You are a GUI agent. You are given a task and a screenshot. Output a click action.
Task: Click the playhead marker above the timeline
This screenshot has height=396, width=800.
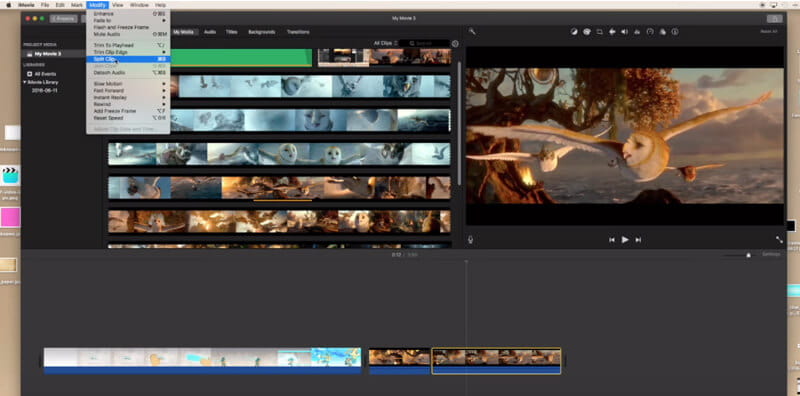[466, 262]
